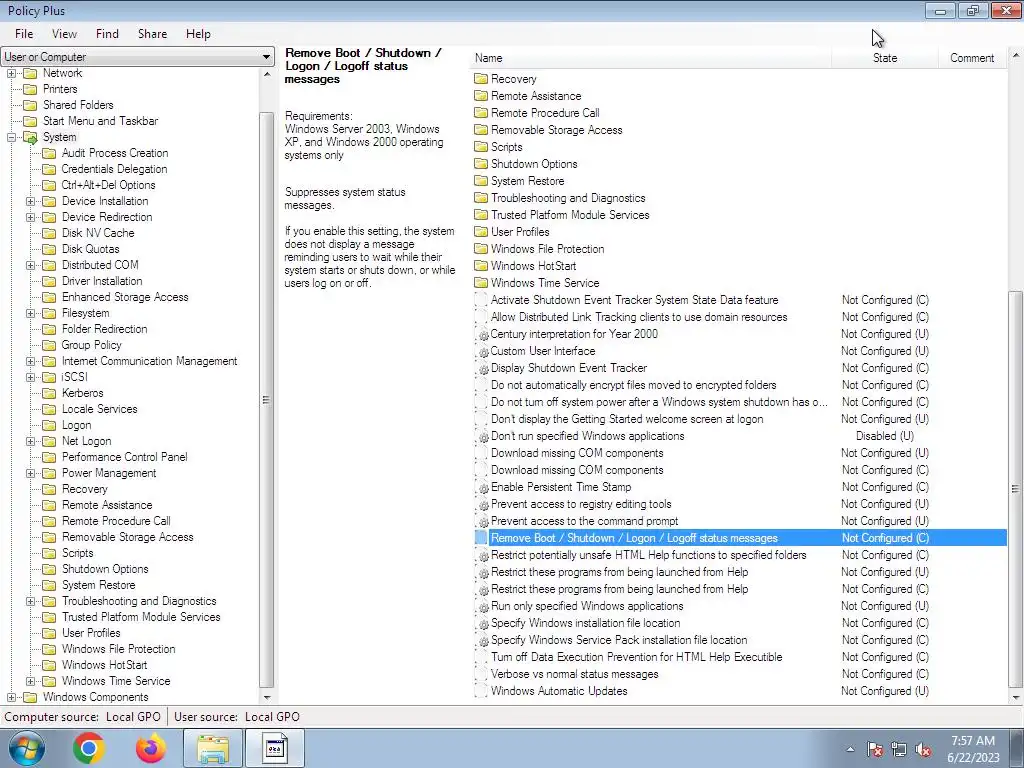Select Start Menu and Taskbar in the tree
1024x768 pixels.
click(x=101, y=121)
